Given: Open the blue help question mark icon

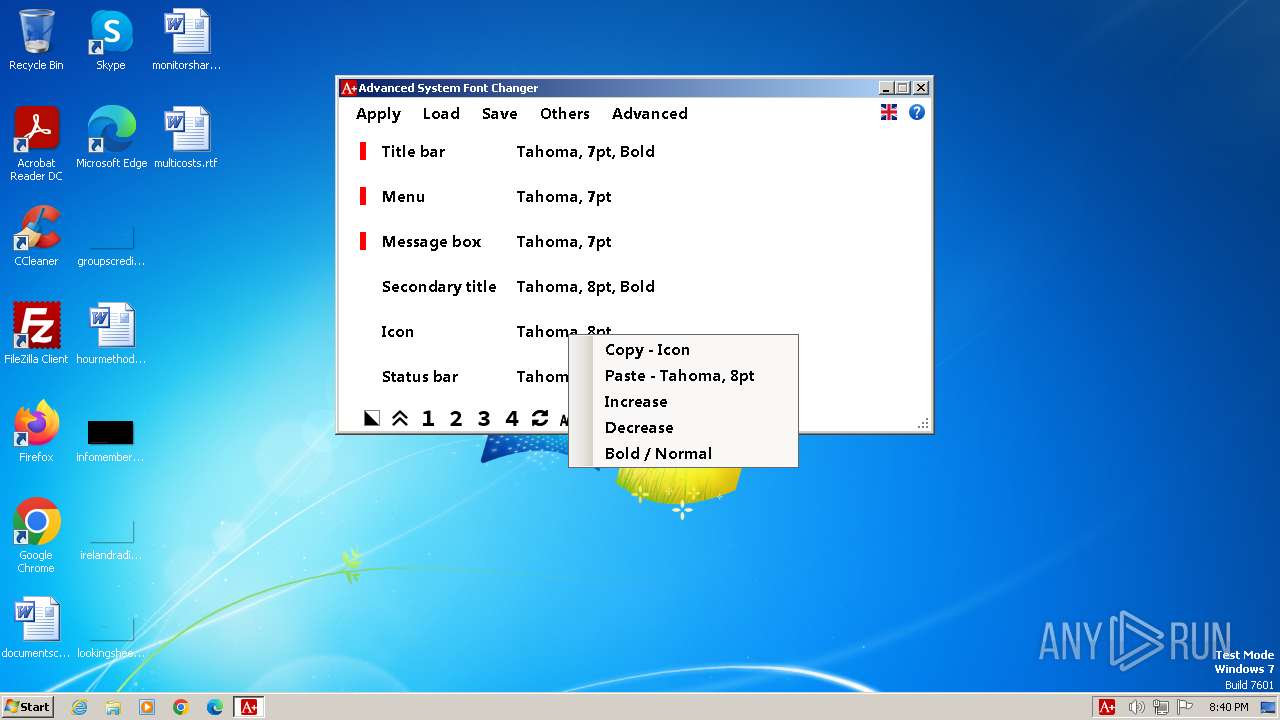Looking at the screenshot, I should coord(916,112).
